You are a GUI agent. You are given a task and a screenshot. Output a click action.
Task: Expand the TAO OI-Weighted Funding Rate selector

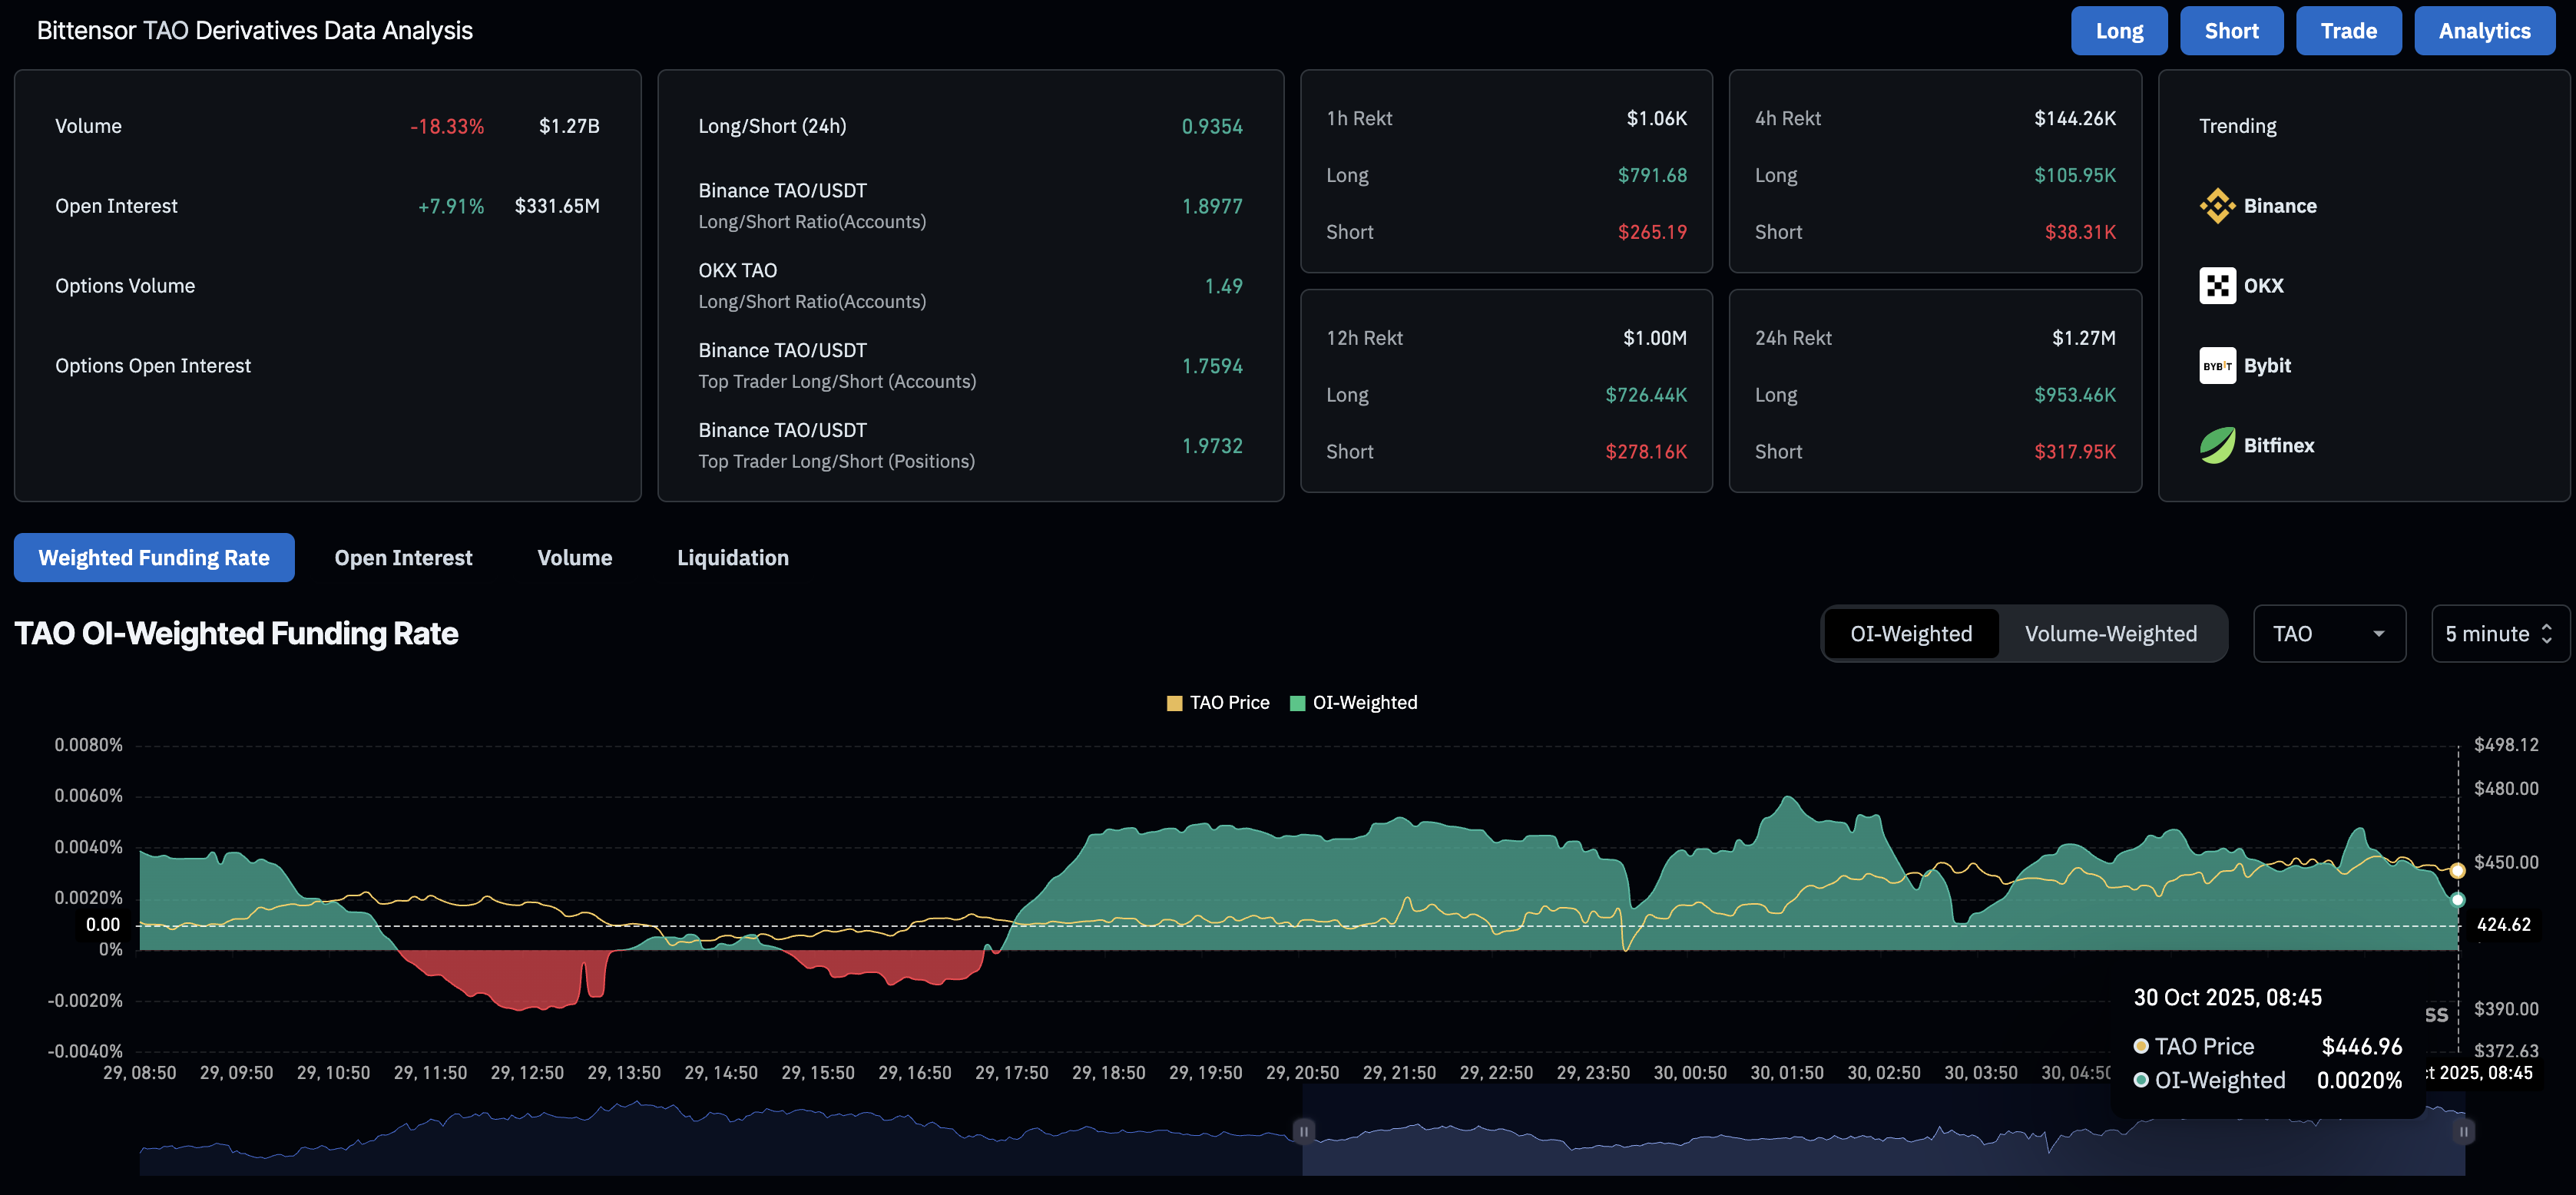pos(2330,633)
